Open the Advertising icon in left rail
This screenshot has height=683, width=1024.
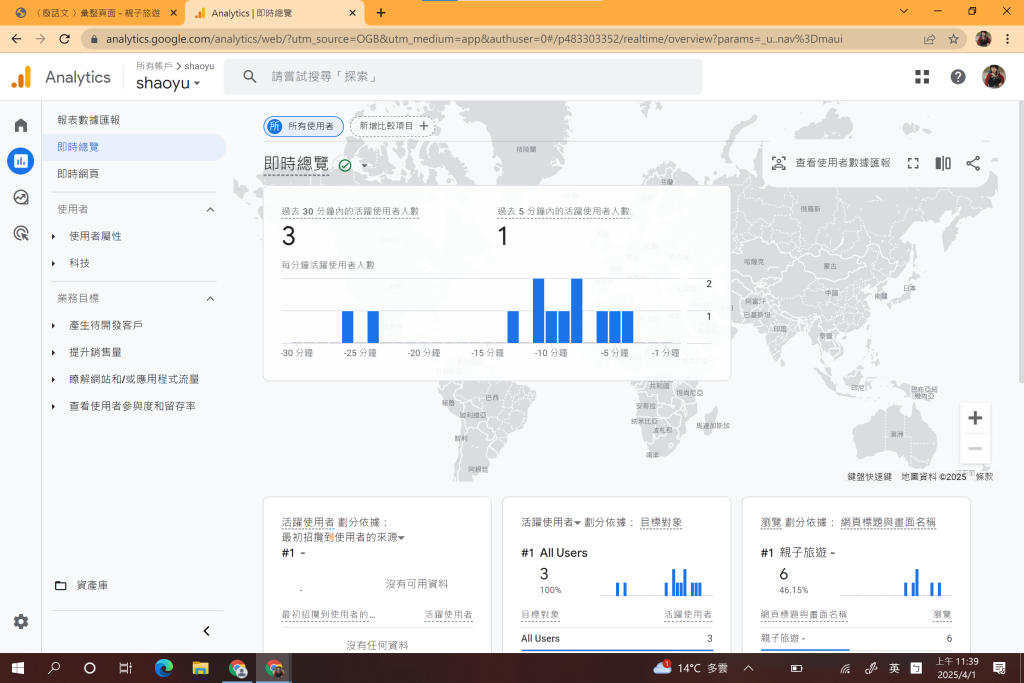tap(20, 233)
